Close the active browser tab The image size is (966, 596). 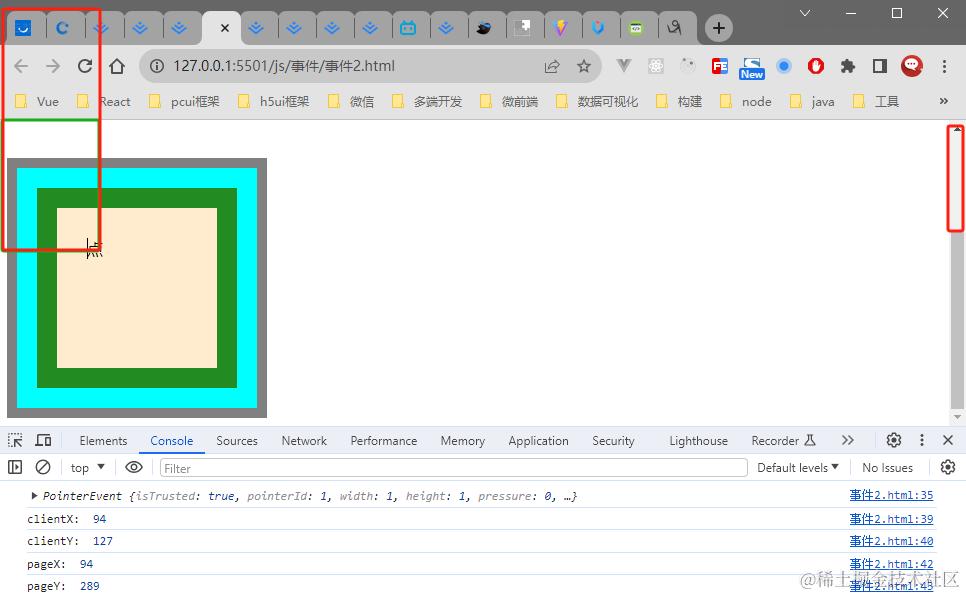click(x=225, y=28)
